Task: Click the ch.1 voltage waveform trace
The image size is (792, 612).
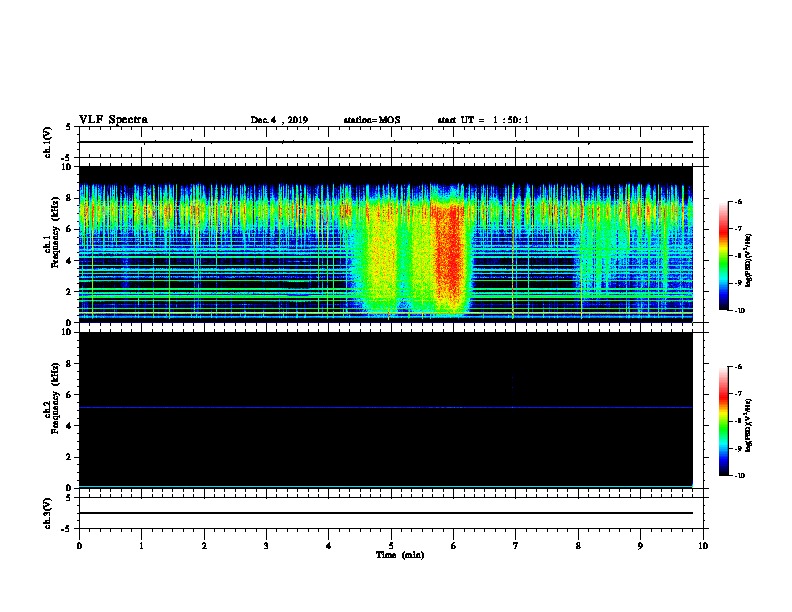Action: [385, 142]
